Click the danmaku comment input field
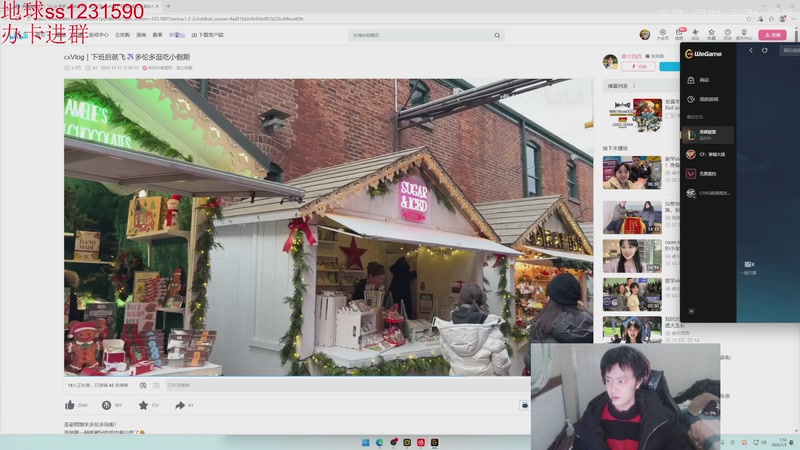This screenshot has height=450, width=800. 347,385
